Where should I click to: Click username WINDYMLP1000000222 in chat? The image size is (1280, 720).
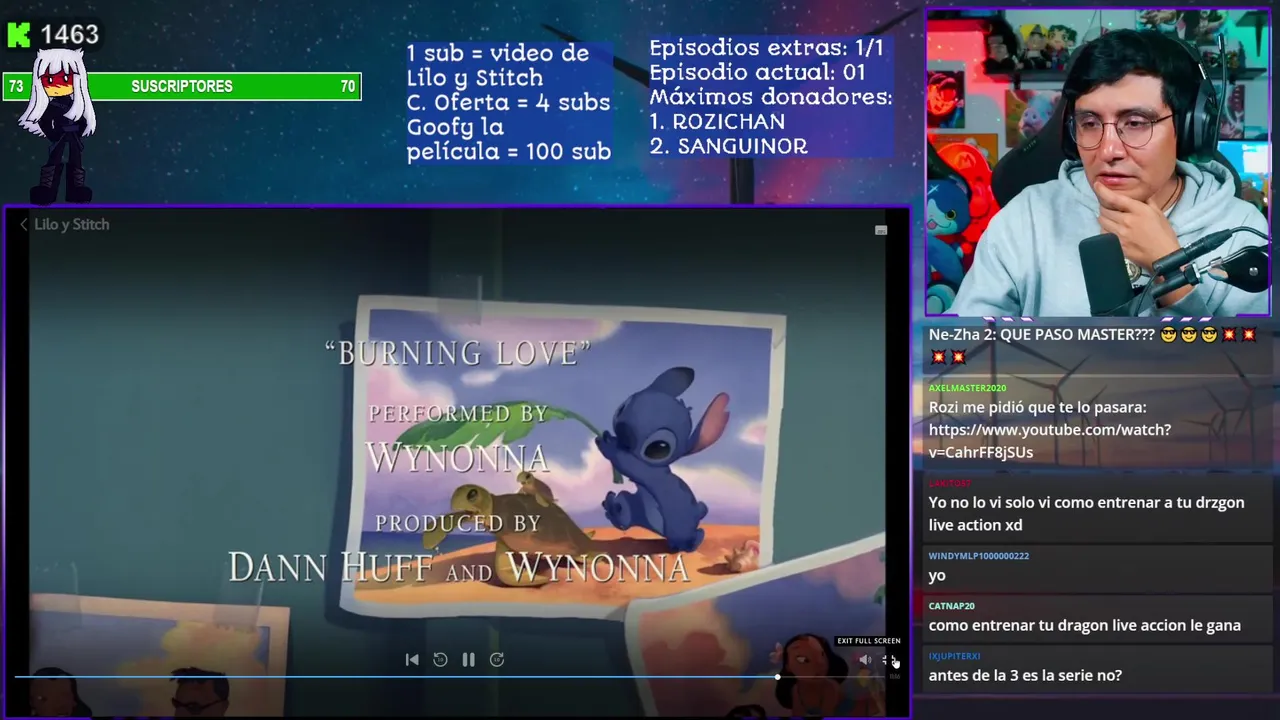tap(978, 556)
